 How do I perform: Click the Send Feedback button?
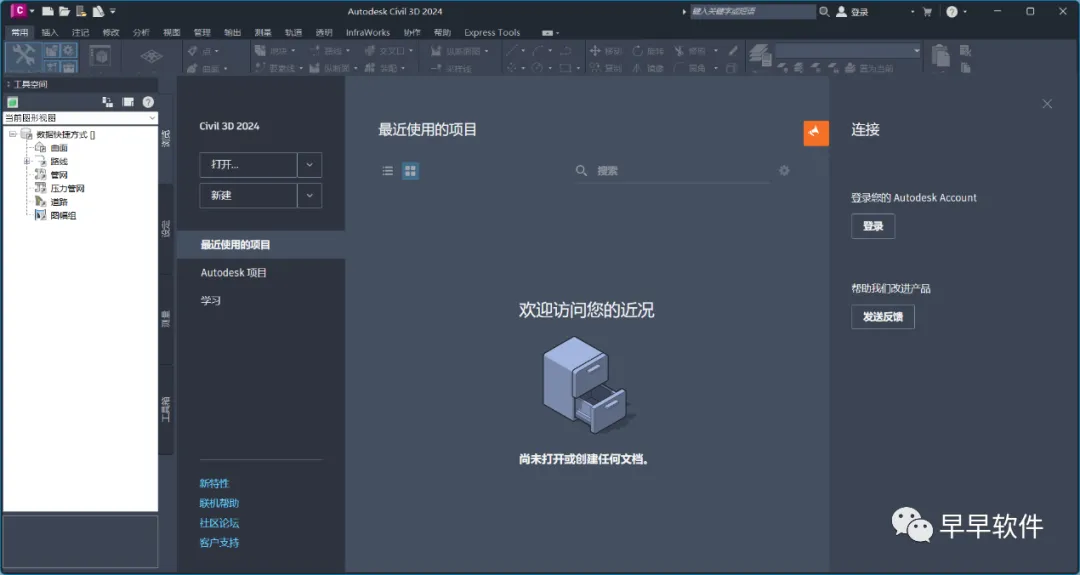coord(882,317)
